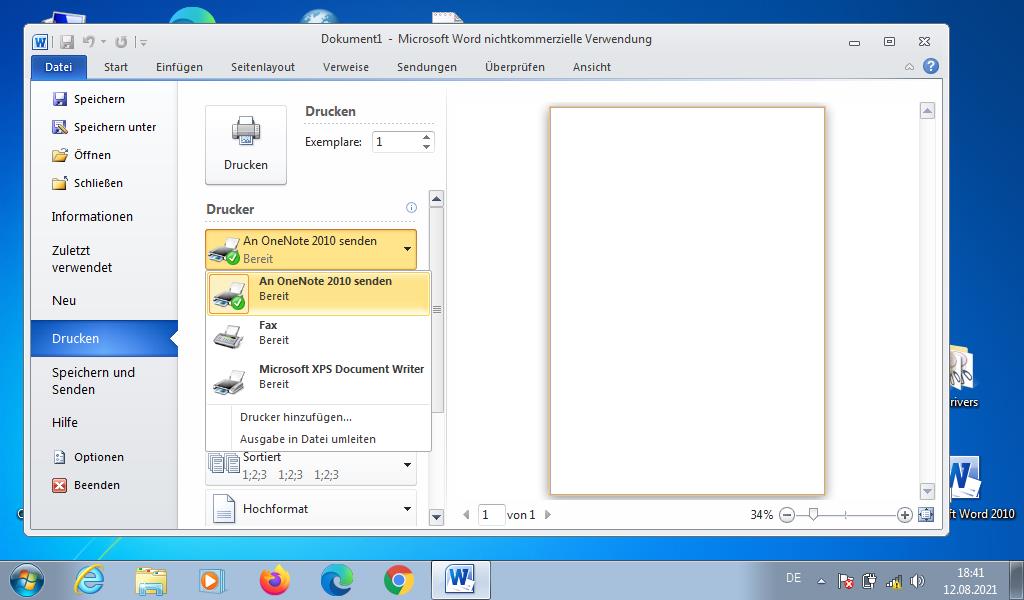
Task: Switch to the Verweise tab
Action: pos(345,67)
